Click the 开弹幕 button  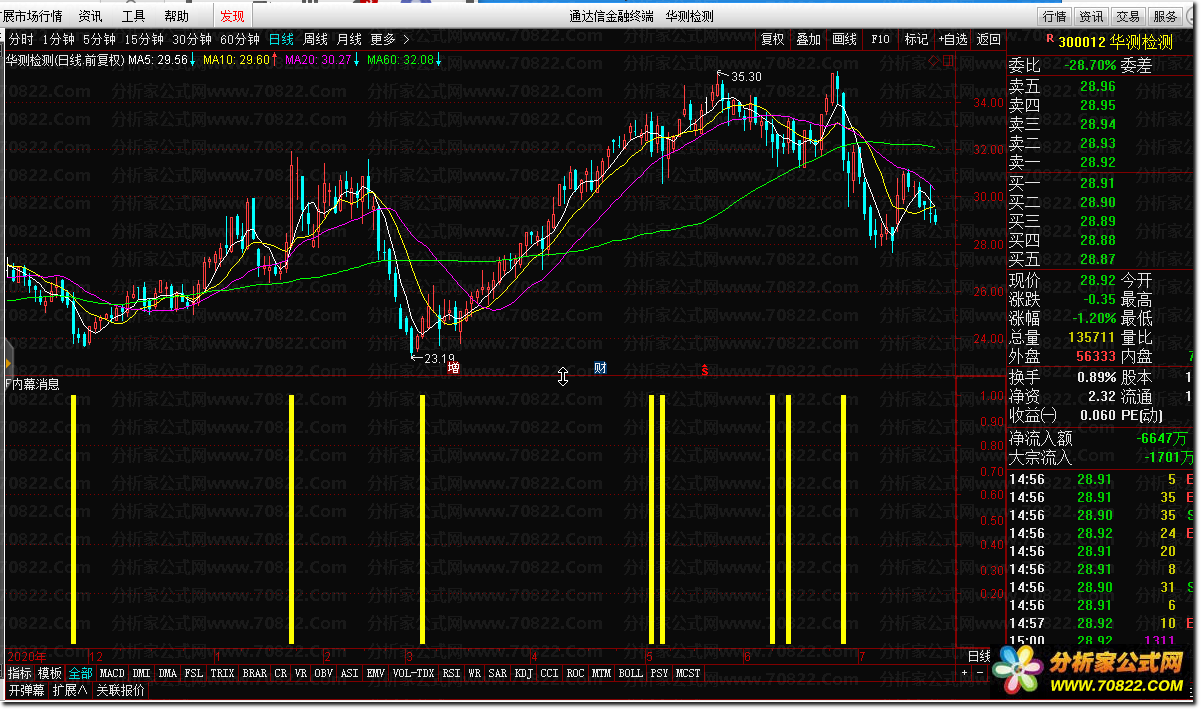27,690
